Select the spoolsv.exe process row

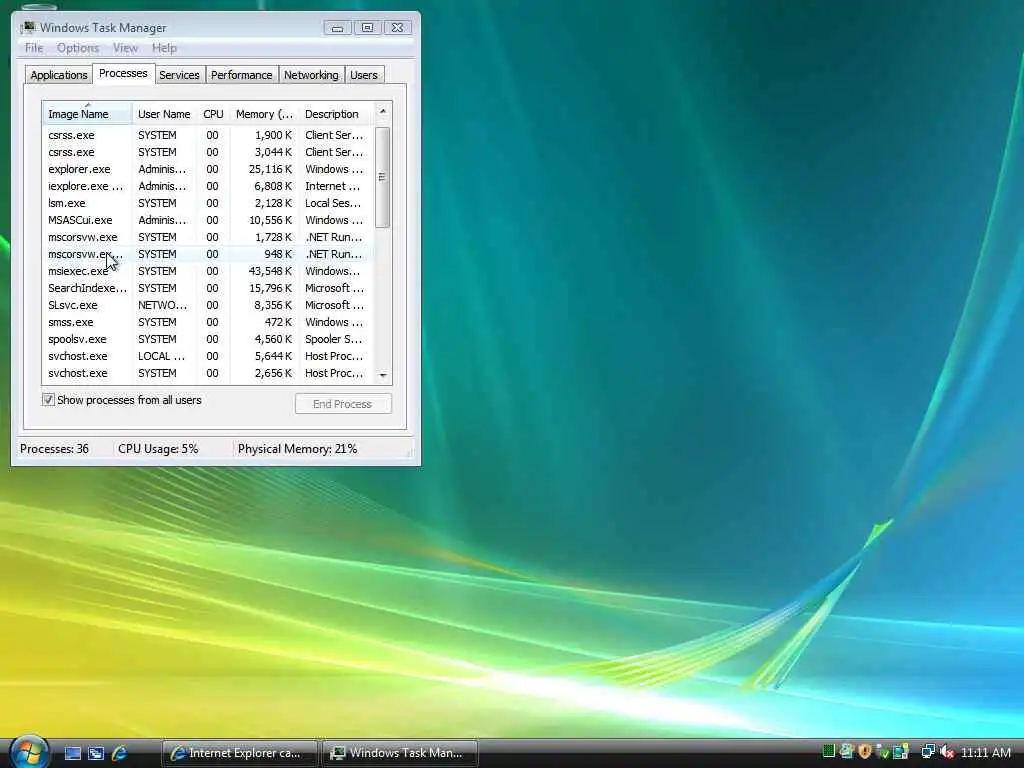208,339
